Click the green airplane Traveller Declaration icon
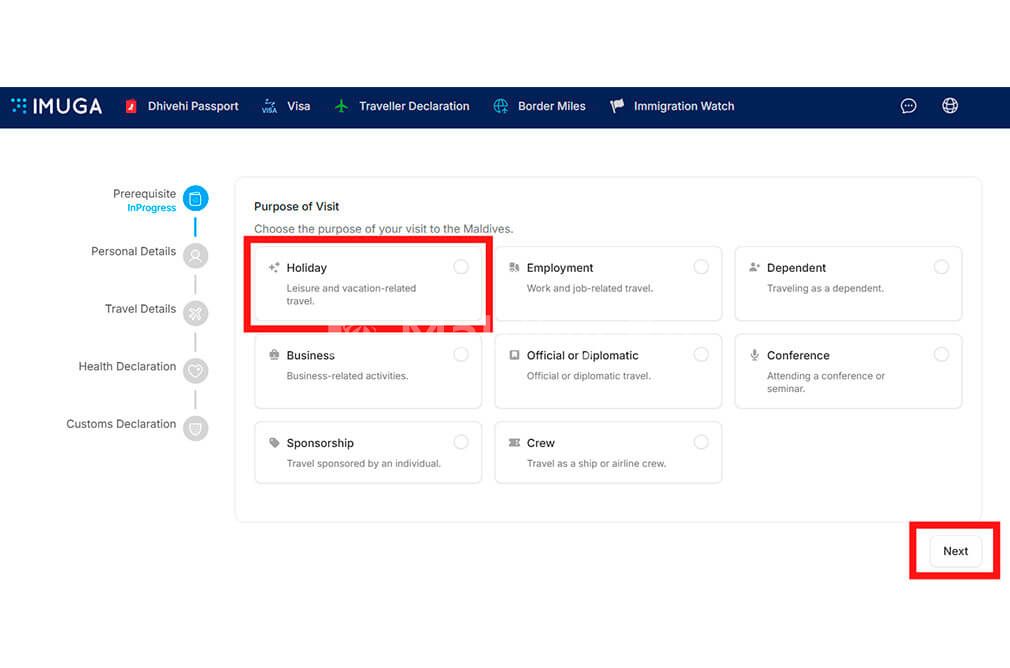Viewport: 1010px width, 668px height. click(x=341, y=106)
